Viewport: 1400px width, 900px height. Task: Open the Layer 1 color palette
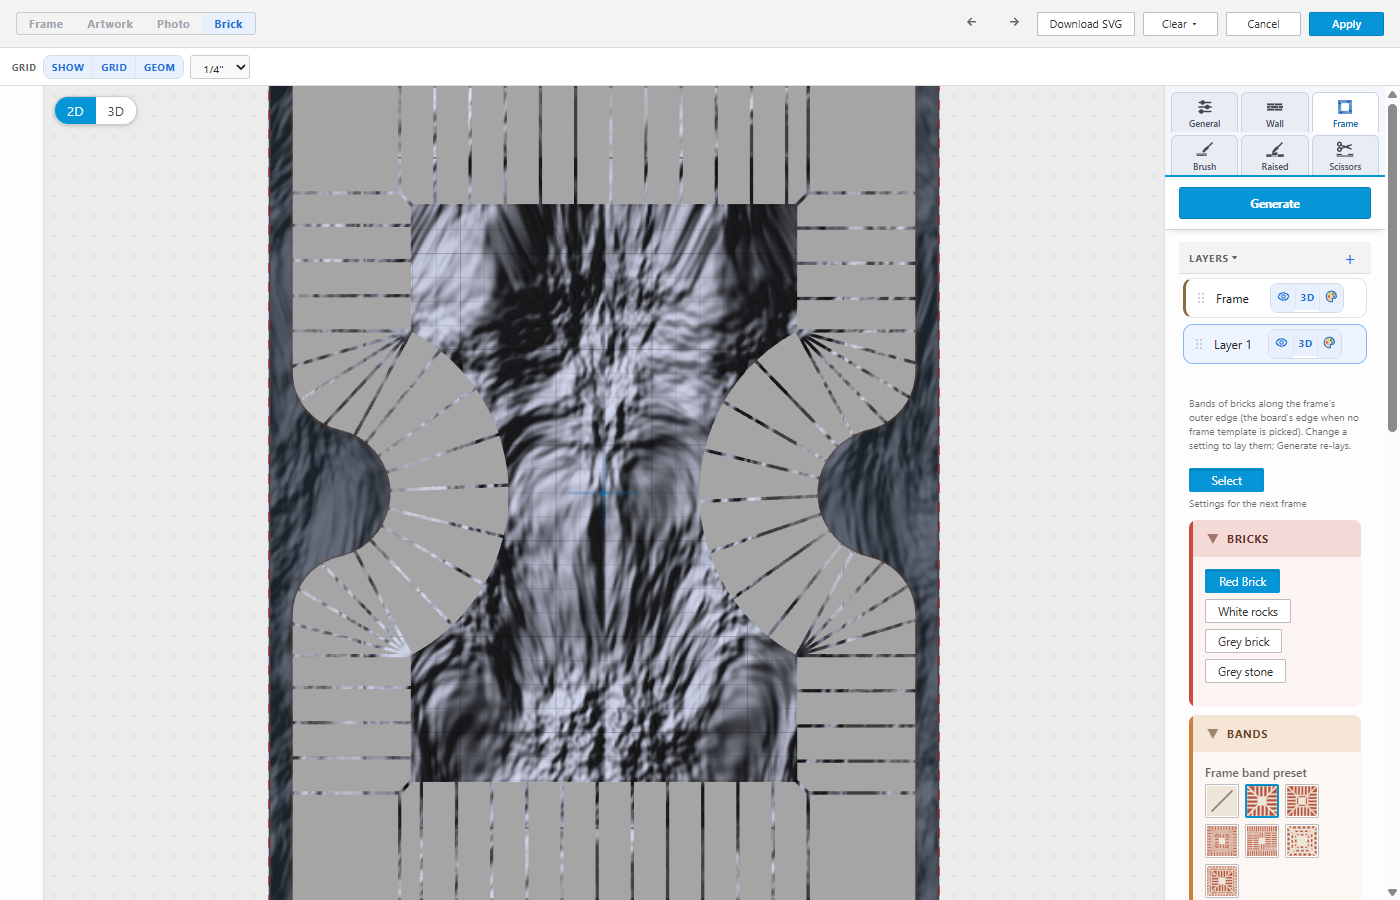click(x=1329, y=343)
